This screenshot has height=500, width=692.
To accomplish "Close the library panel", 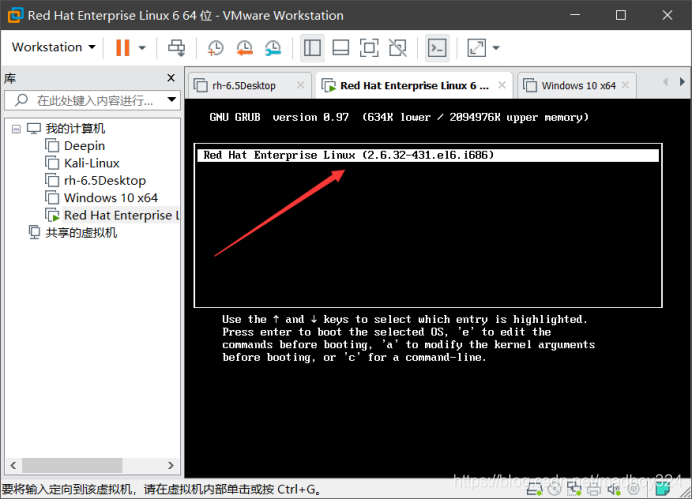I will point(171,78).
